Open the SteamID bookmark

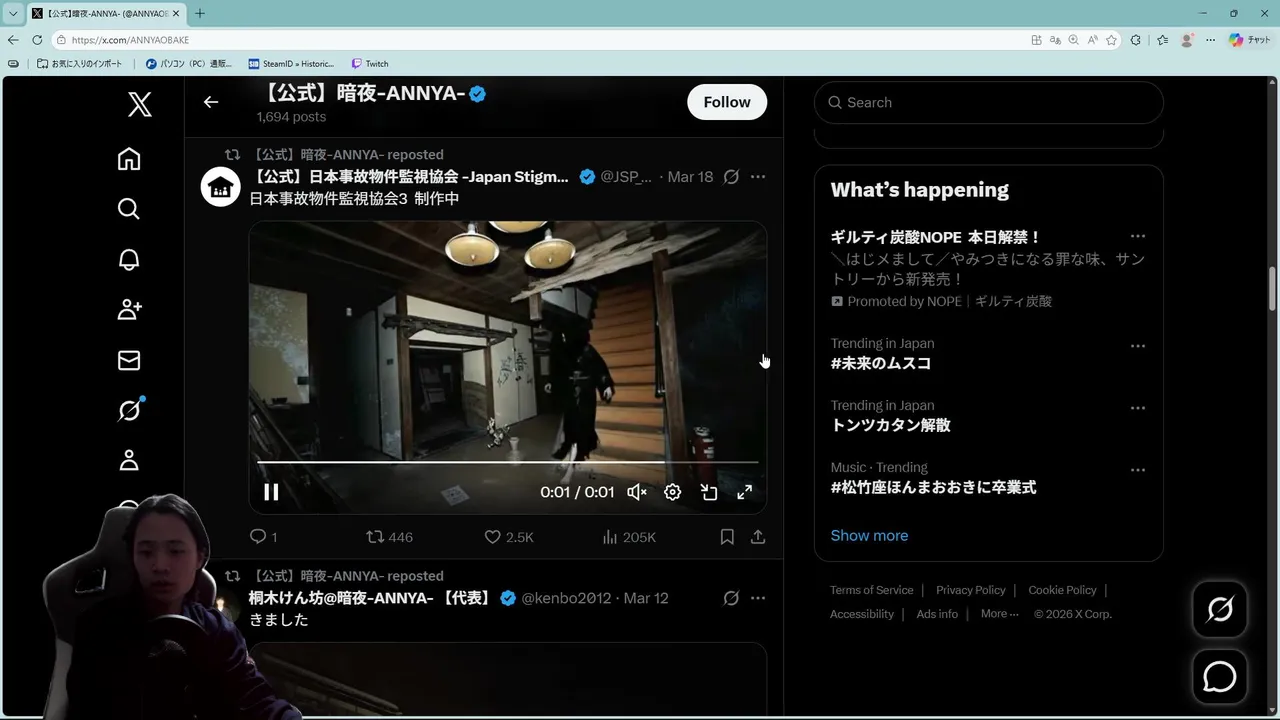click(291, 64)
